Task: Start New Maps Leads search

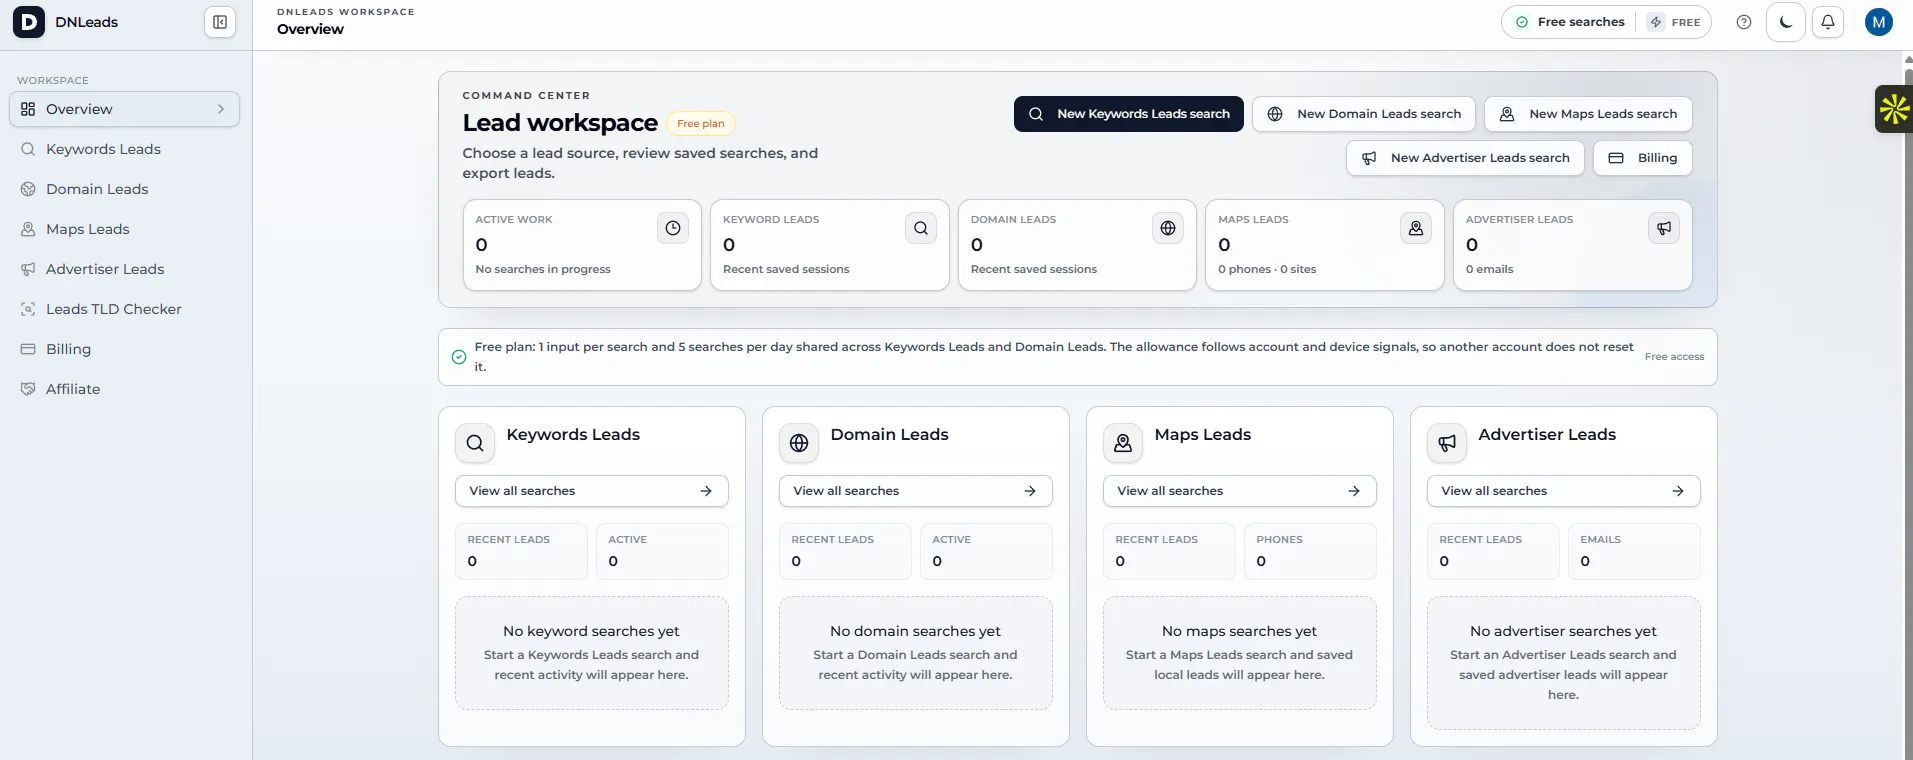Action: point(1588,114)
